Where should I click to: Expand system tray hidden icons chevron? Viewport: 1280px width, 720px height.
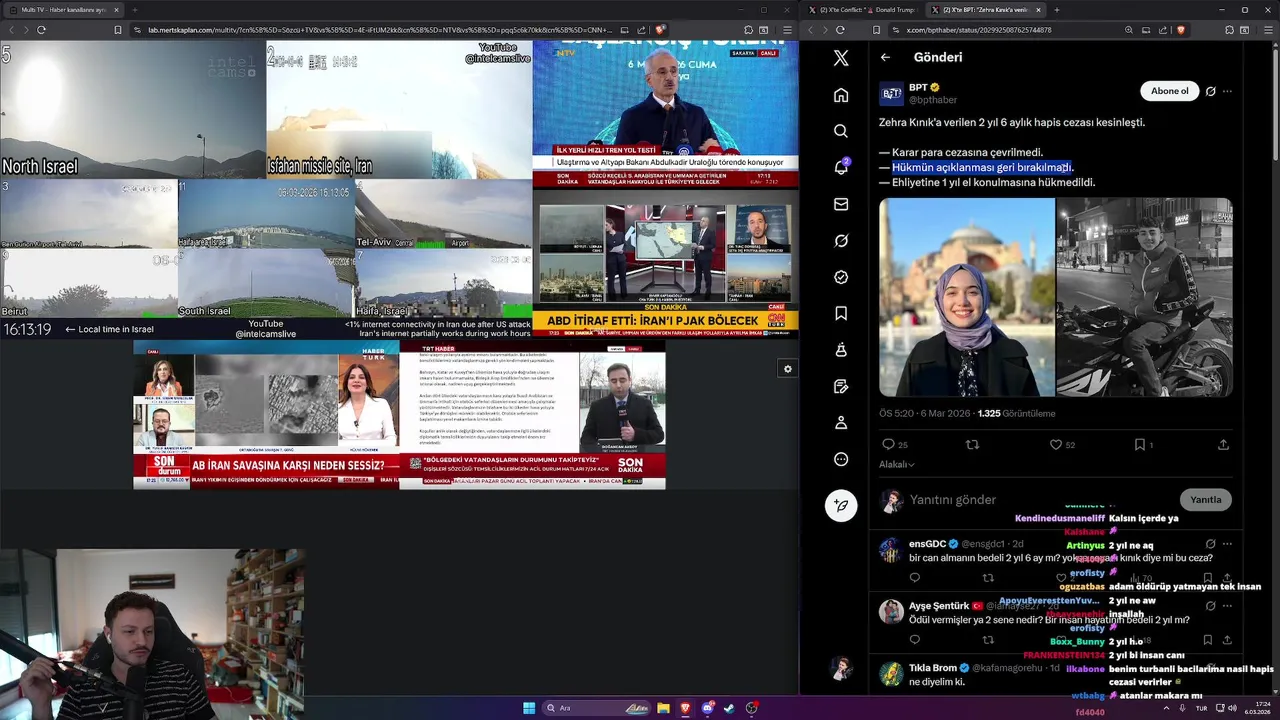(x=1166, y=708)
